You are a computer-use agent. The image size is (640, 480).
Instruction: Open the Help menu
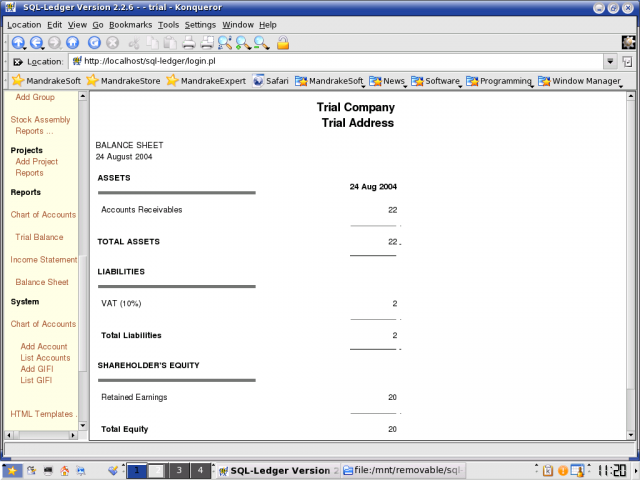(268, 25)
